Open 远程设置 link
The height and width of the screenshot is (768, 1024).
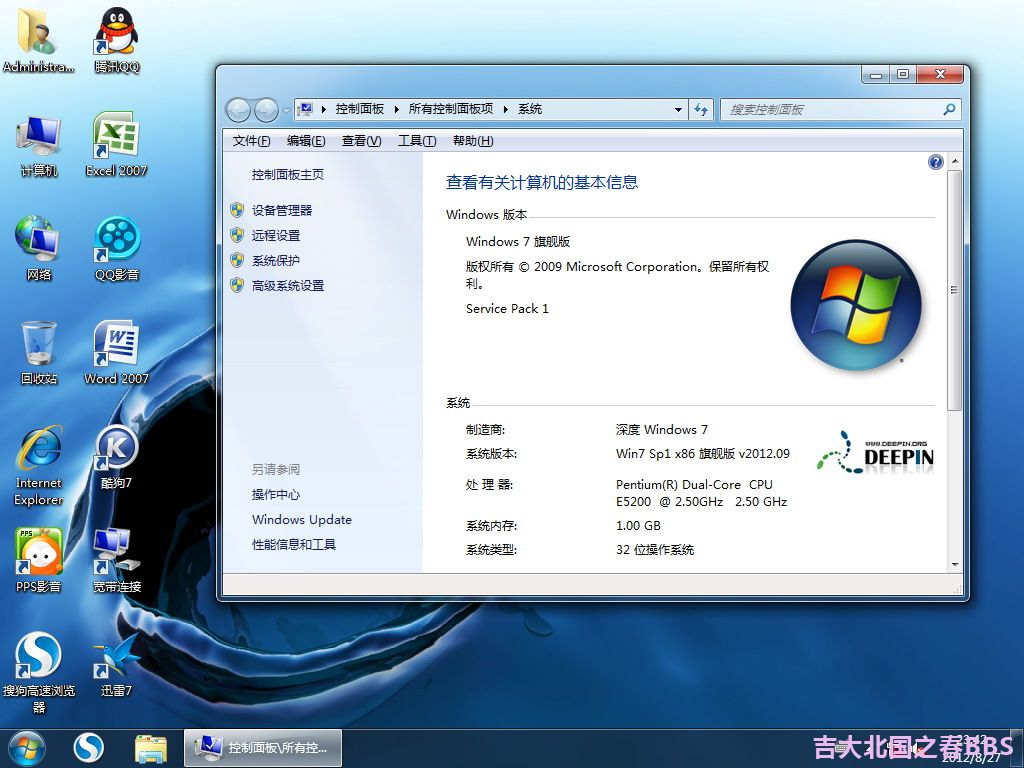click(x=276, y=235)
